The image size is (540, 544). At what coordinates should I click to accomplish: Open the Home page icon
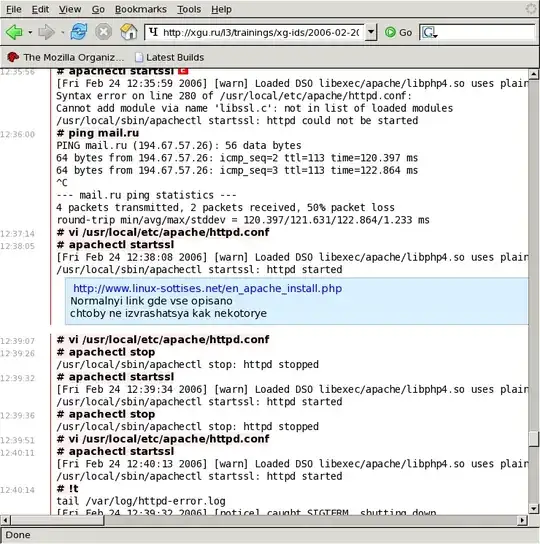(x=128, y=32)
